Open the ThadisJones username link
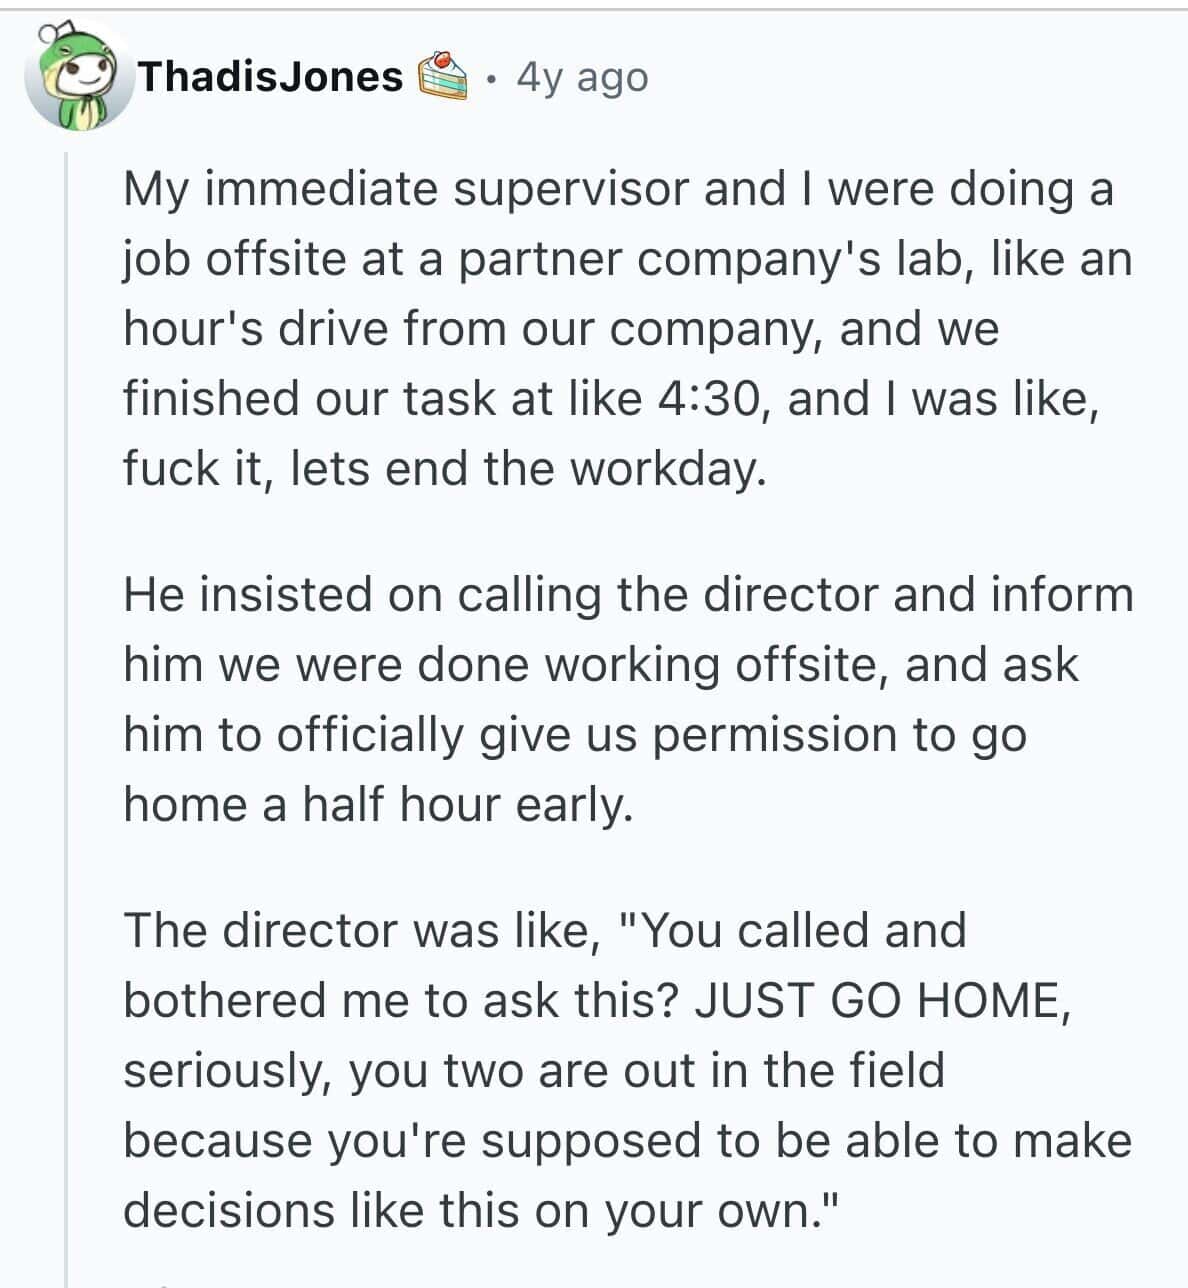The width and height of the screenshot is (1188, 1288). coord(269,77)
